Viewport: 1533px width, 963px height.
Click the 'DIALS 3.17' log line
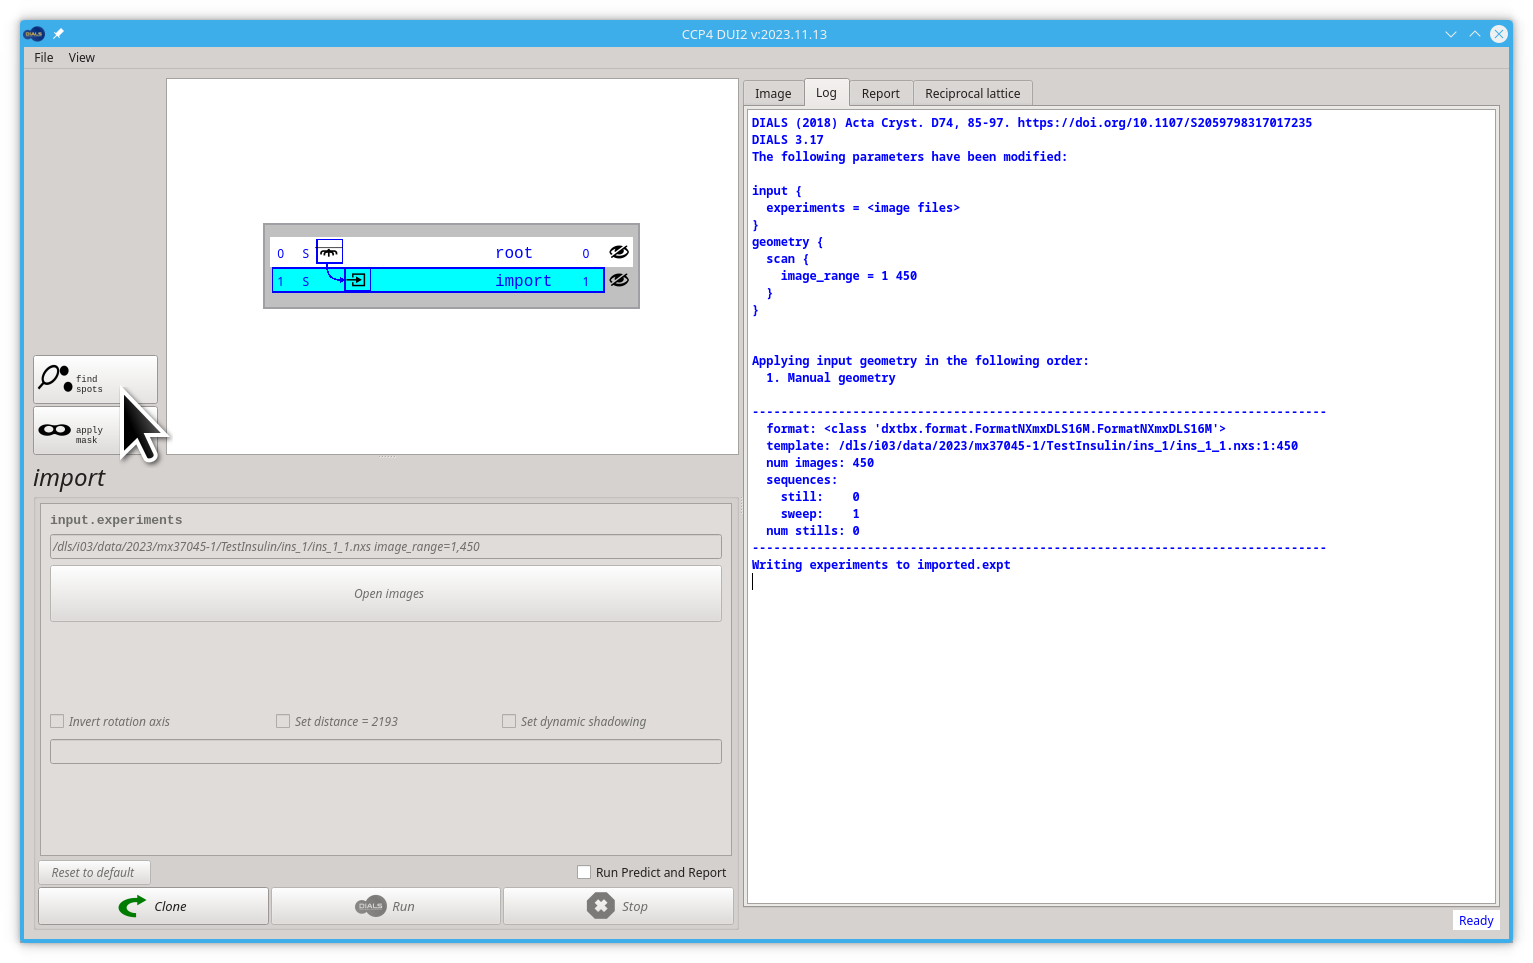pyautogui.click(x=788, y=140)
